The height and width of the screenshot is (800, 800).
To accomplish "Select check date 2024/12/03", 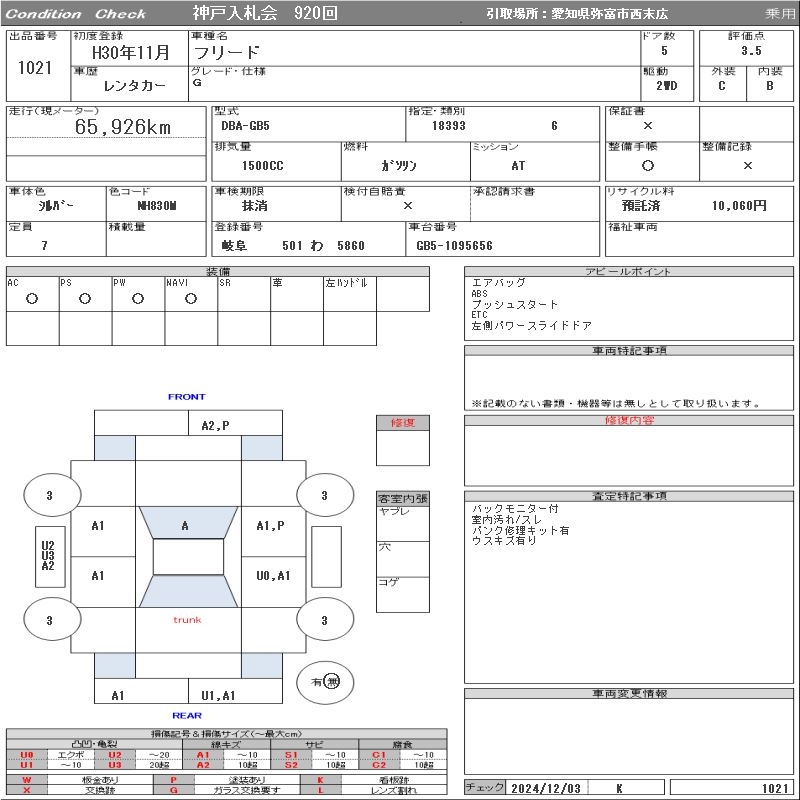I will [546, 789].
